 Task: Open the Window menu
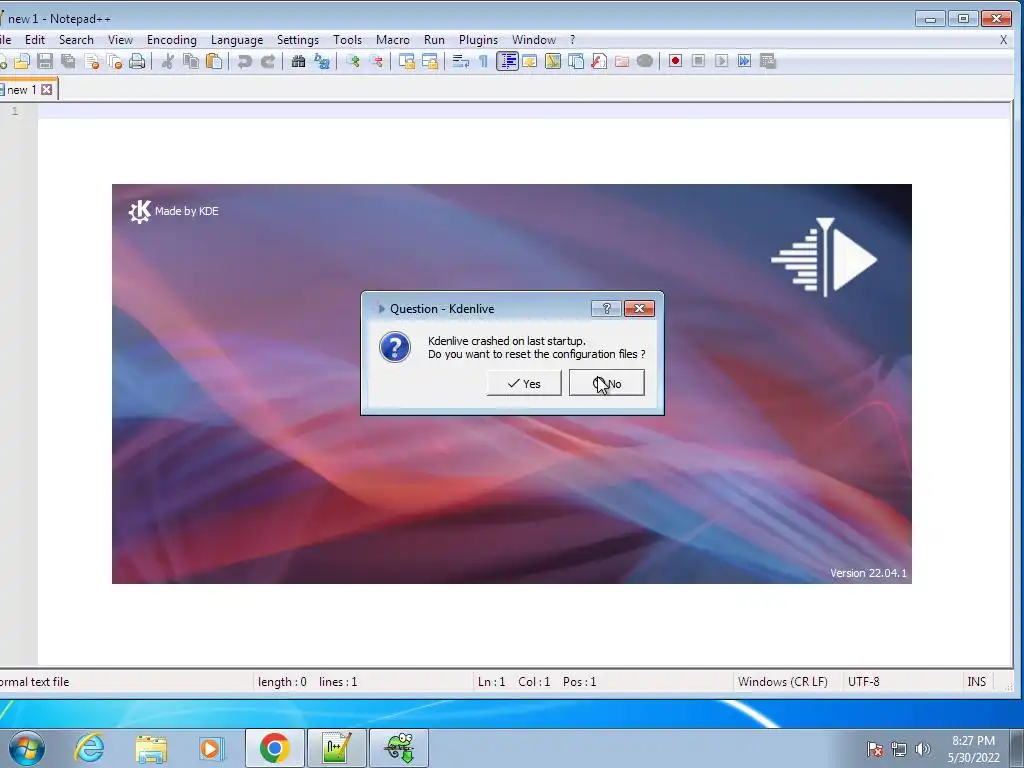pos(534,40)
